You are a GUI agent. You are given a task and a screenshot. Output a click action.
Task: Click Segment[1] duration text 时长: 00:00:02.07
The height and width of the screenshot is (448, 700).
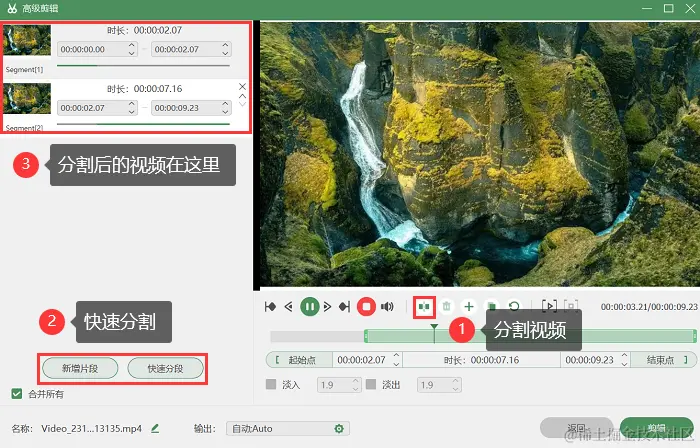(144, 30)
